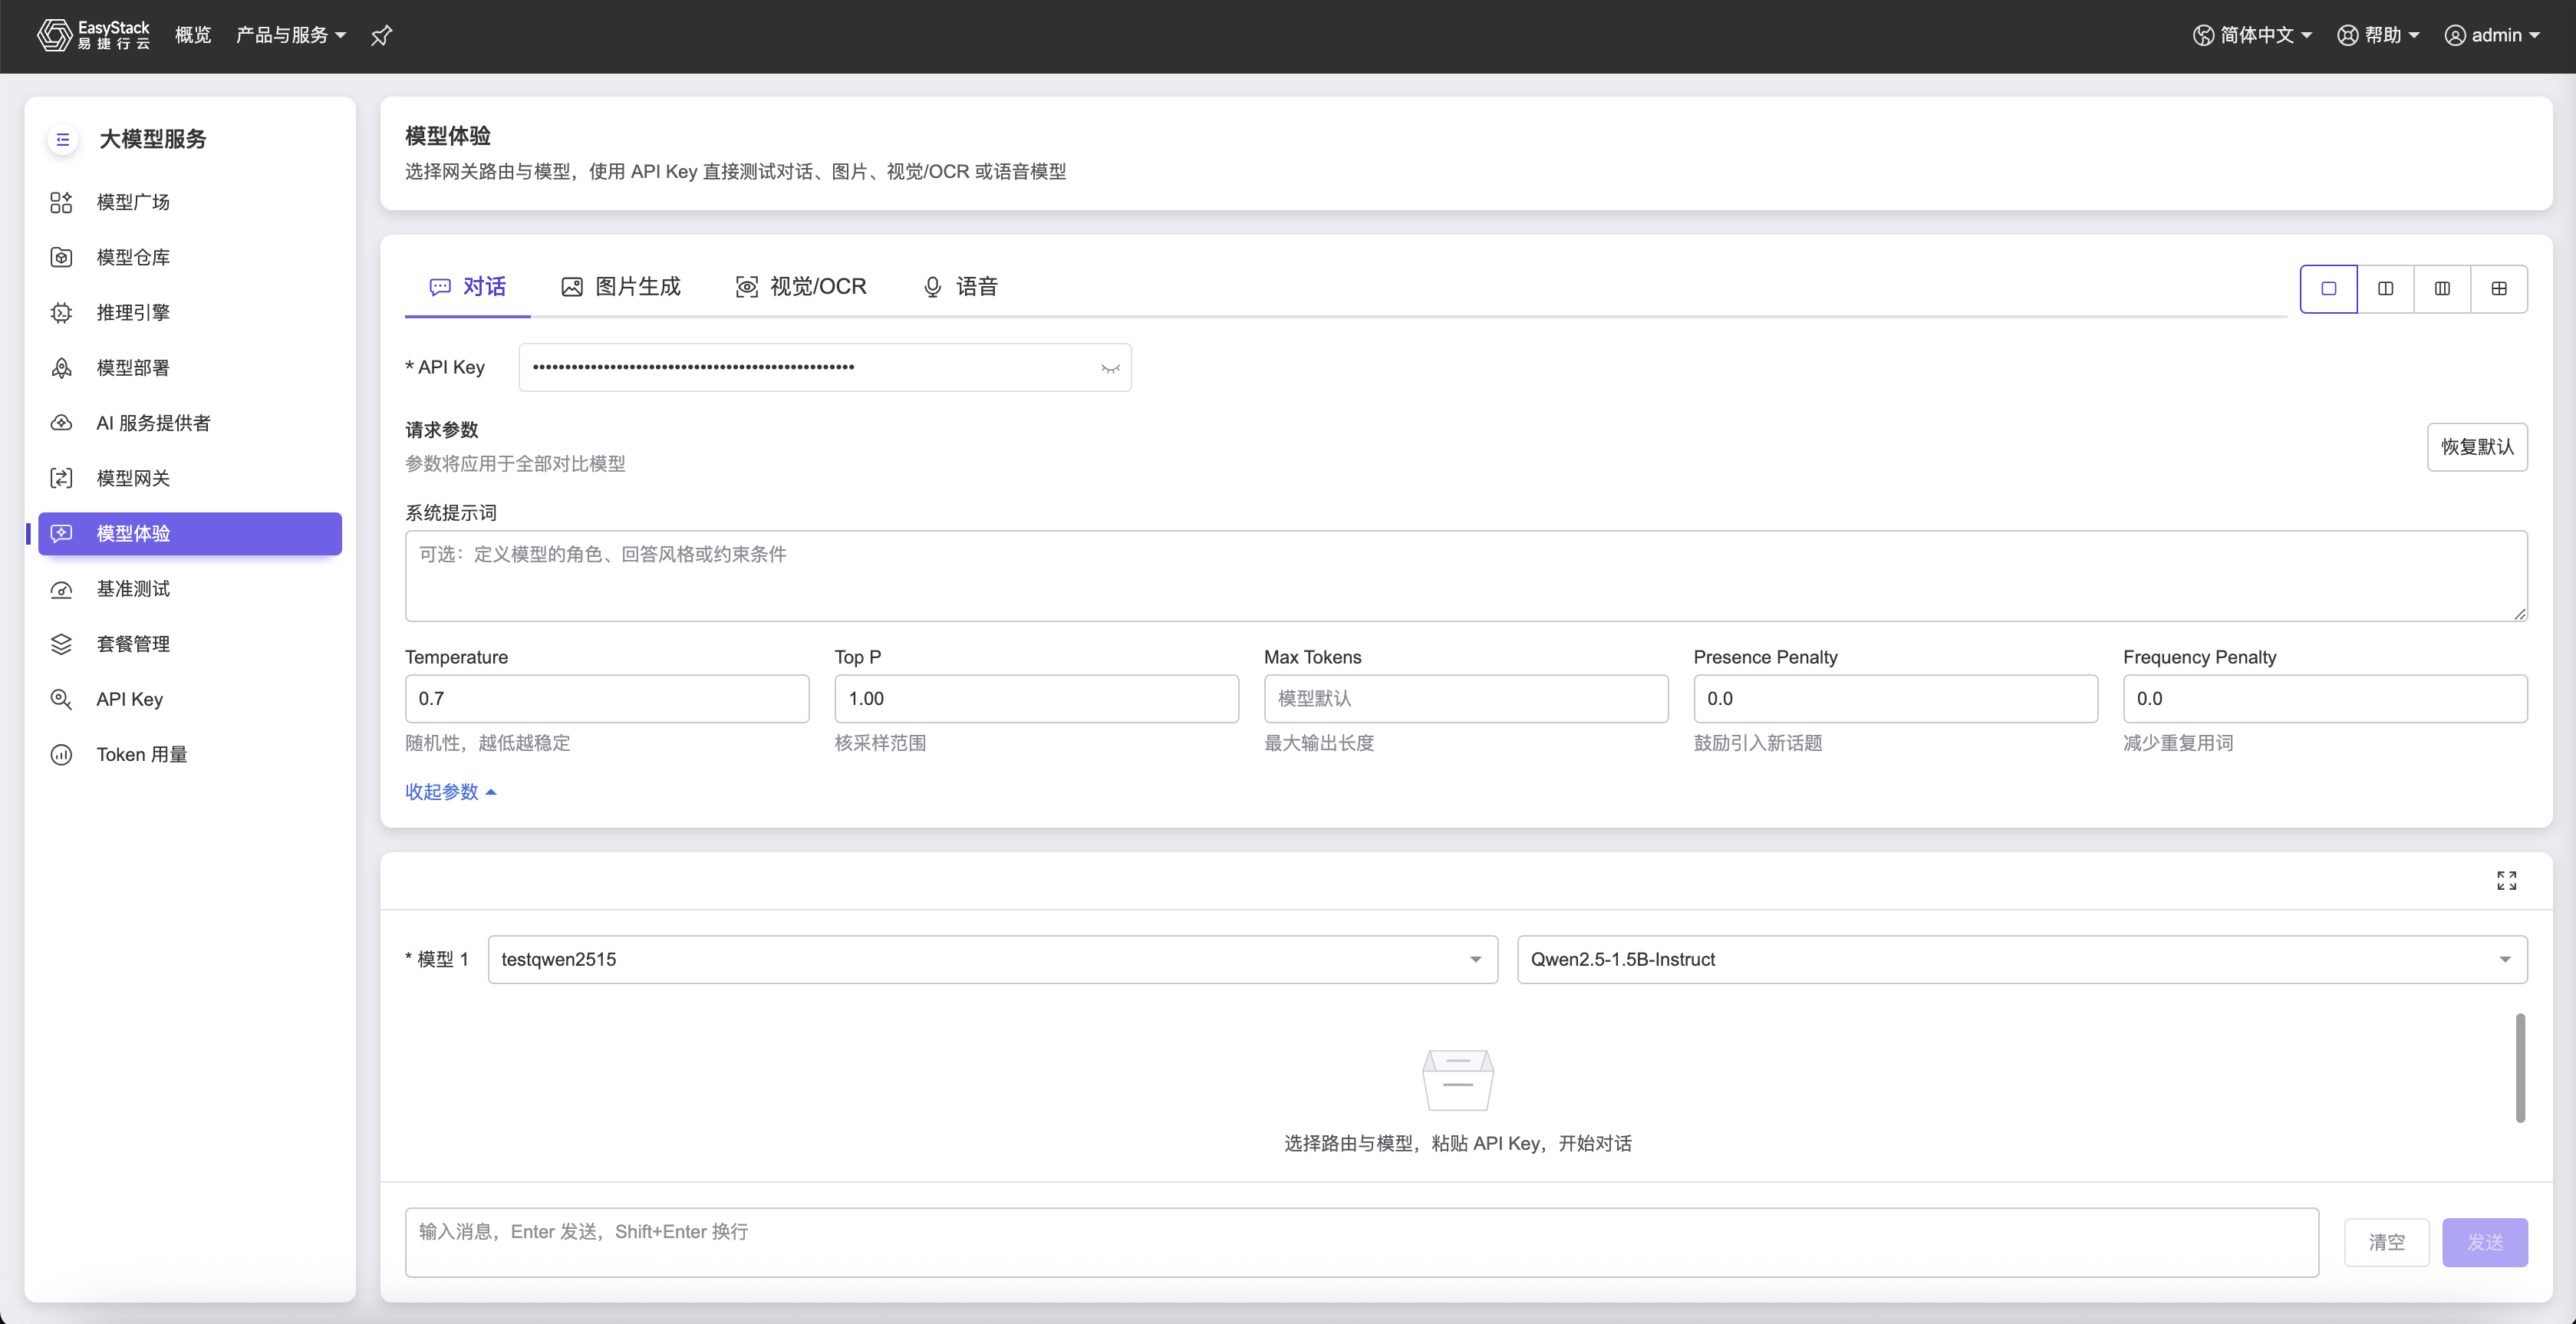The height and width of the screenshot is (1324, 2576).
Task: Open the 产品与服务 menu
Action: (x=291, y=36)
